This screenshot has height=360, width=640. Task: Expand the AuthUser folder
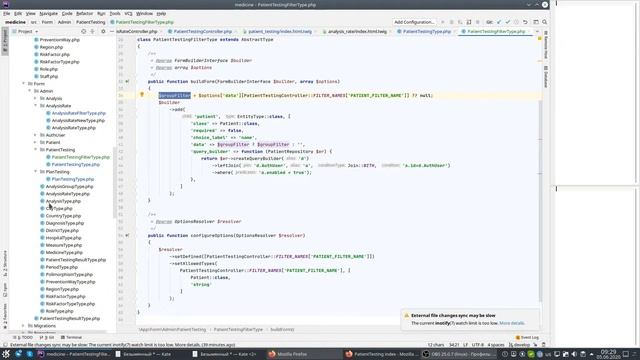coord(36,135)
